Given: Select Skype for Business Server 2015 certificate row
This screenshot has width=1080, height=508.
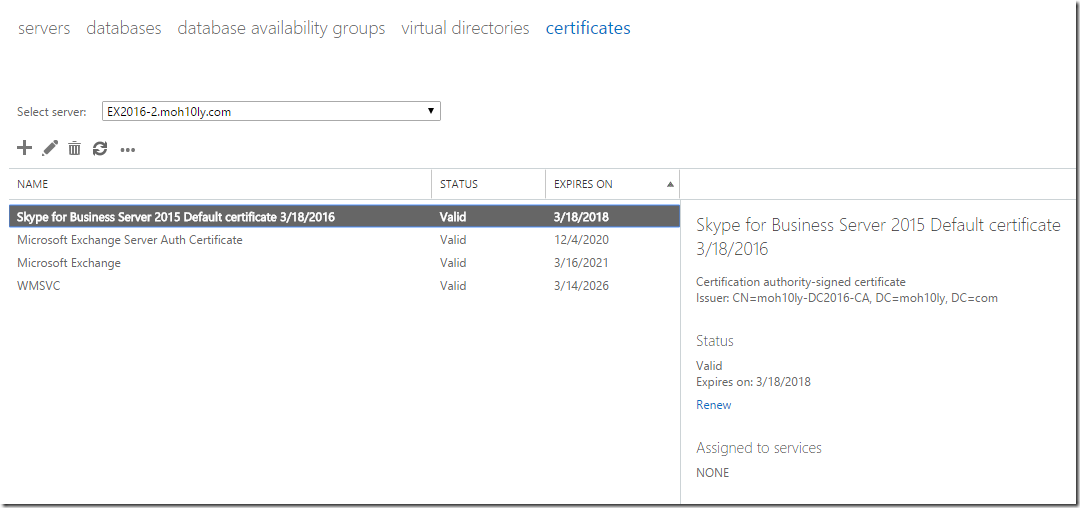Looking at the screenshot, I should 344,217.
